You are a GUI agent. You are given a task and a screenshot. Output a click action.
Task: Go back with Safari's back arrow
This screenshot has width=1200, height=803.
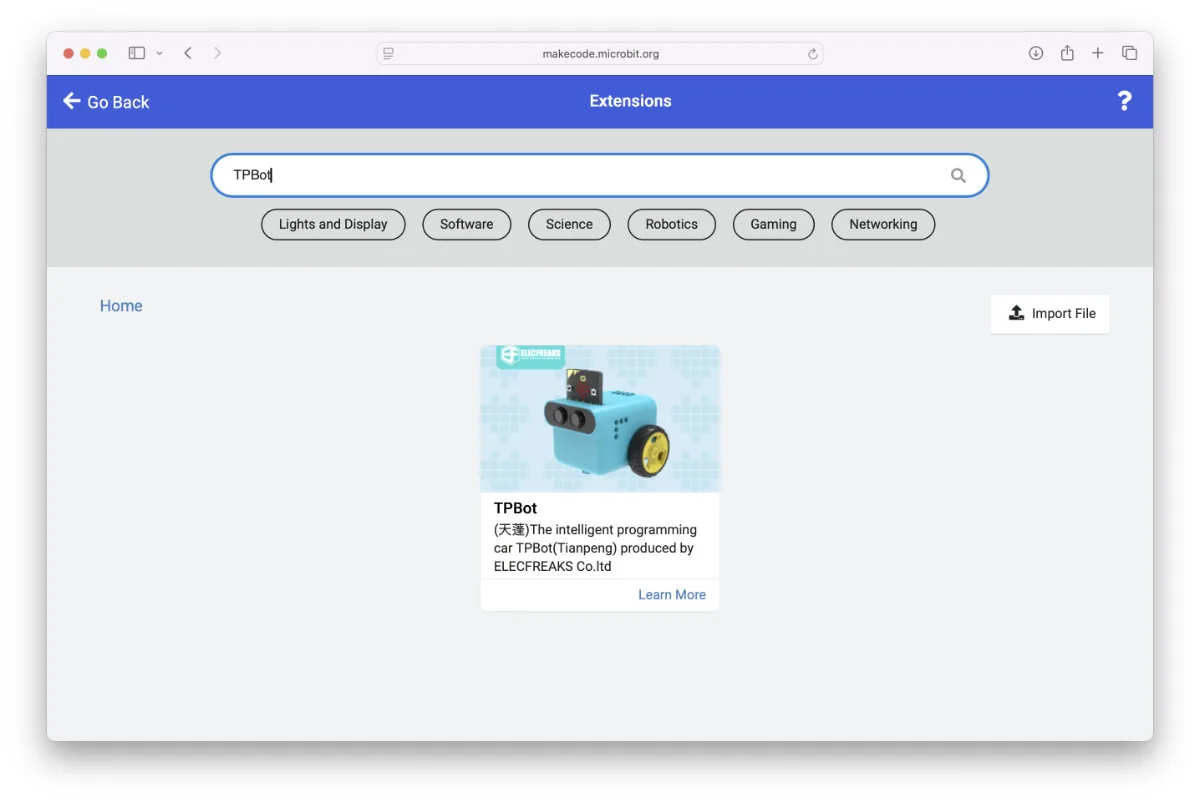(187, 53)
